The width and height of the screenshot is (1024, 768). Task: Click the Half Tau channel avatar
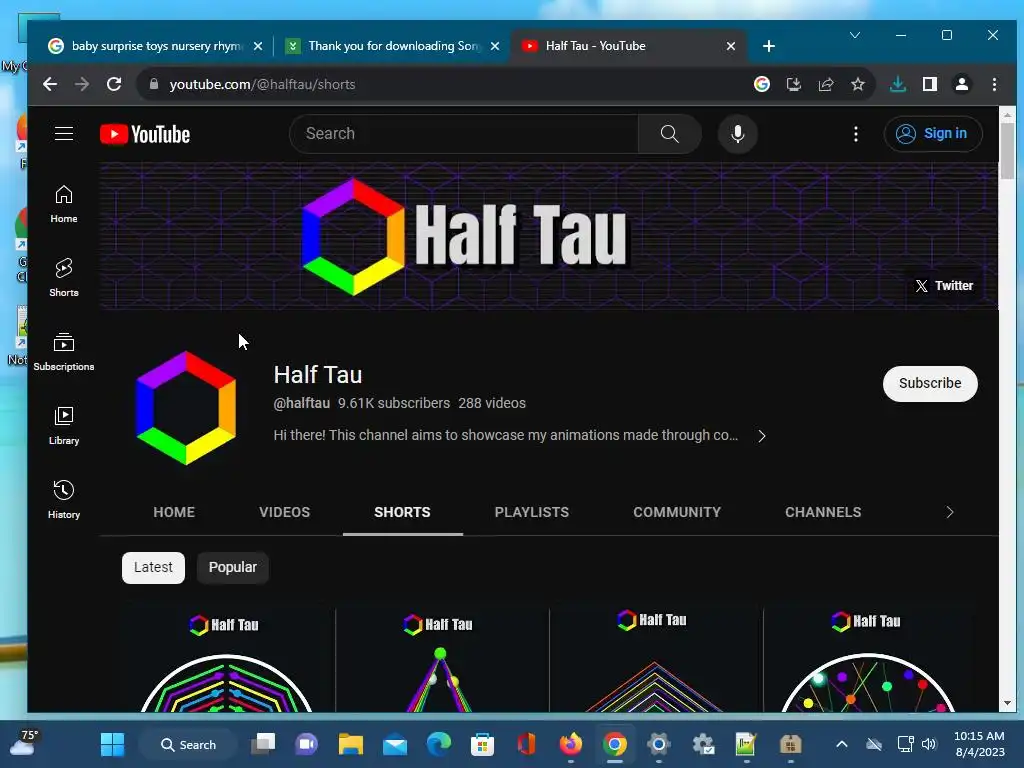click(x=185, y=408)
